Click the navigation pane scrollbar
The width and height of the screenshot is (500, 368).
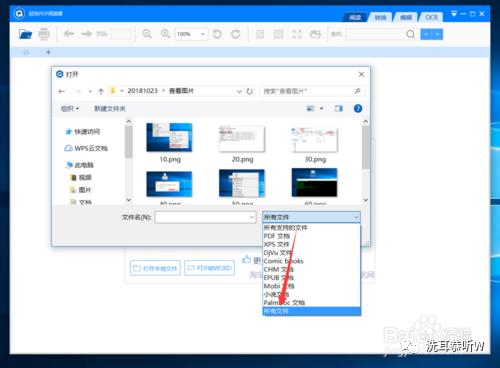click(x=129, y=141)
